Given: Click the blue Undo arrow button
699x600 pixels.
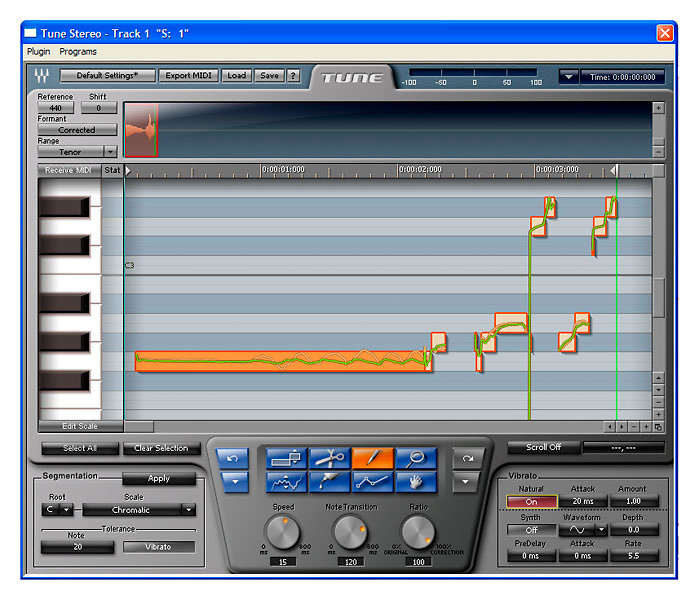Looking at the screenshot, I should pyautogui.click(x=232, y=458).
